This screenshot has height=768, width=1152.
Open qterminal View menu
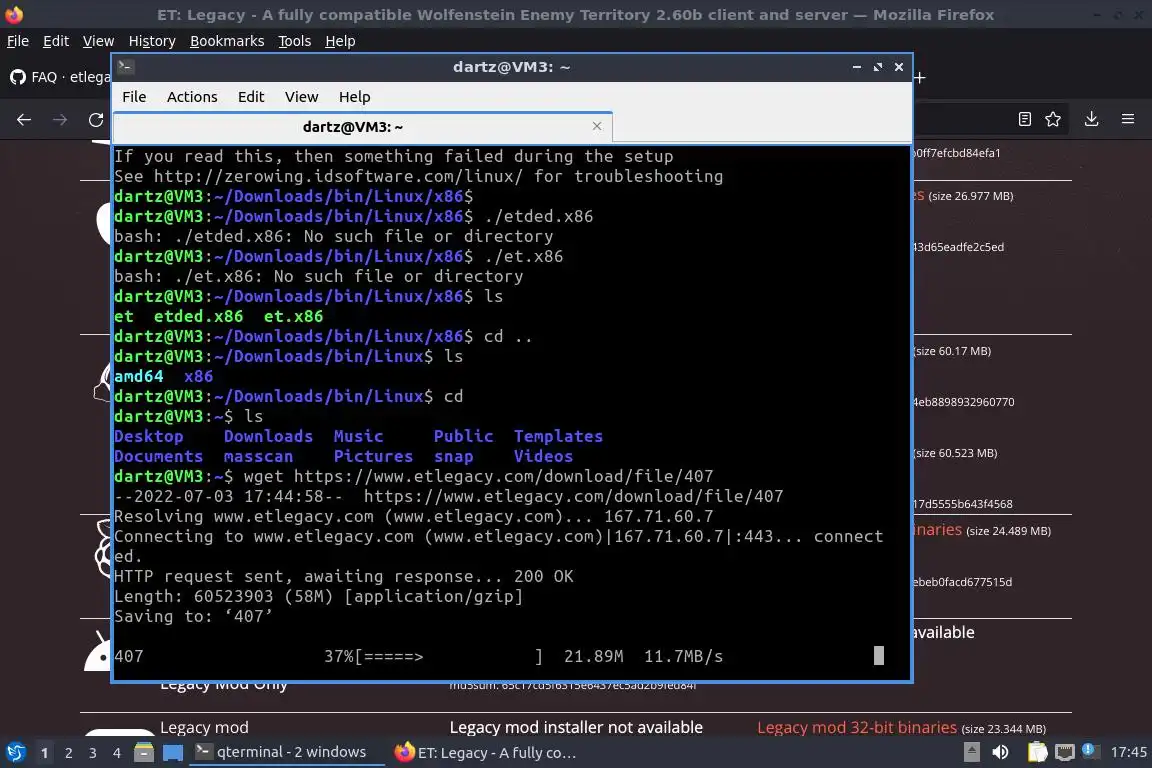pyautogui.click(x=301, y=97)
